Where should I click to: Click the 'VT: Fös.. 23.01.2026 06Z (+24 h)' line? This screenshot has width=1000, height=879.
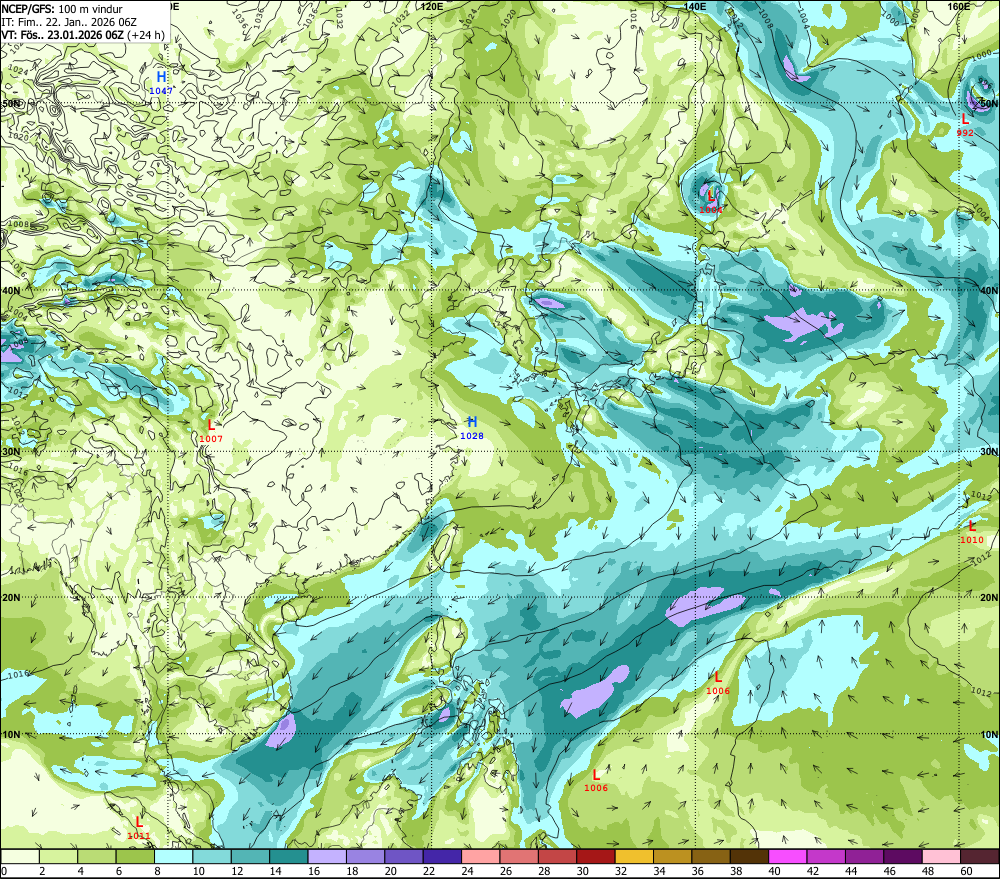point(83,35)
